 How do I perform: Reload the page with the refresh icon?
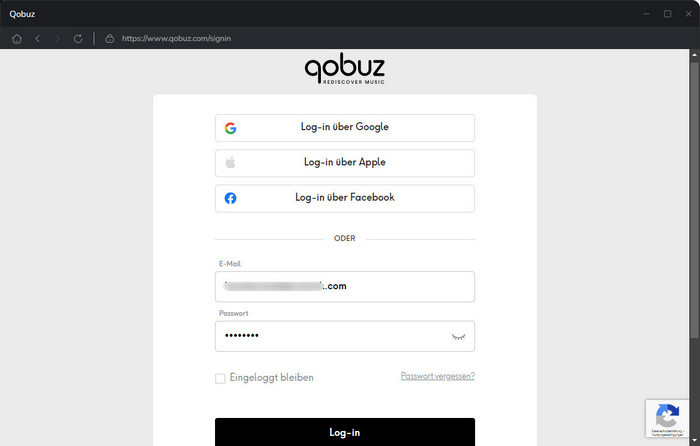pyautogui.click(x=78, y=39)
